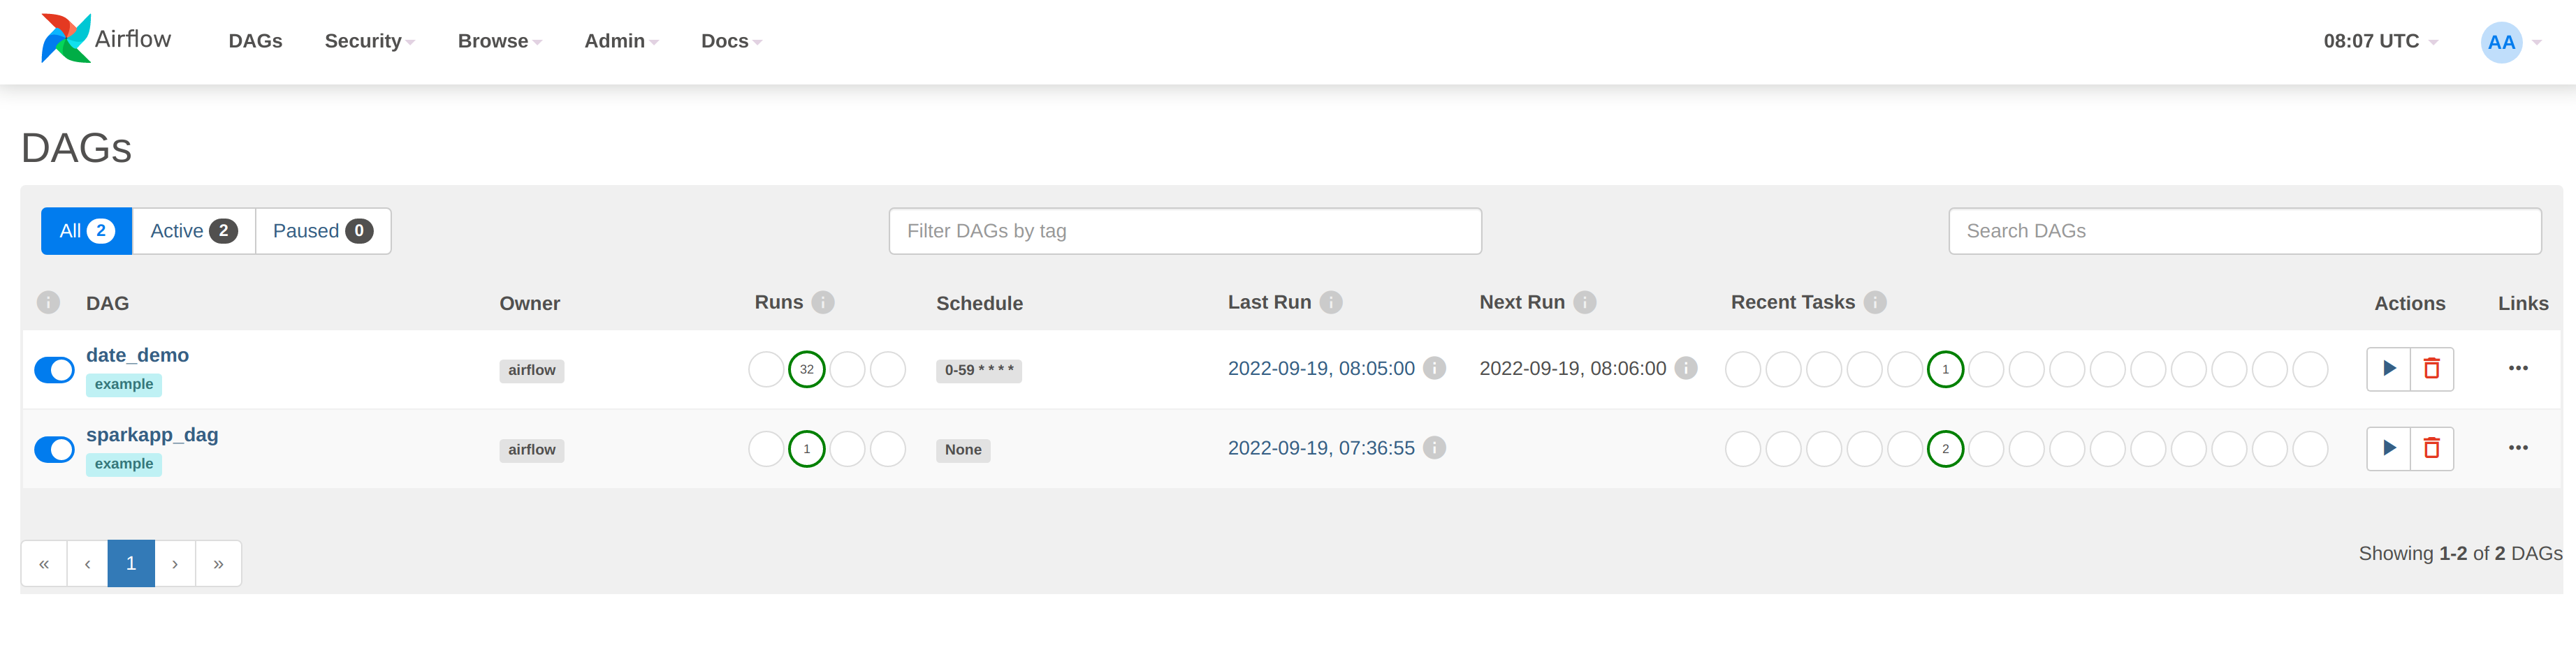Delete the sparkapp_dag via trash icon

pyautogui.click(x=2431, y=449)
